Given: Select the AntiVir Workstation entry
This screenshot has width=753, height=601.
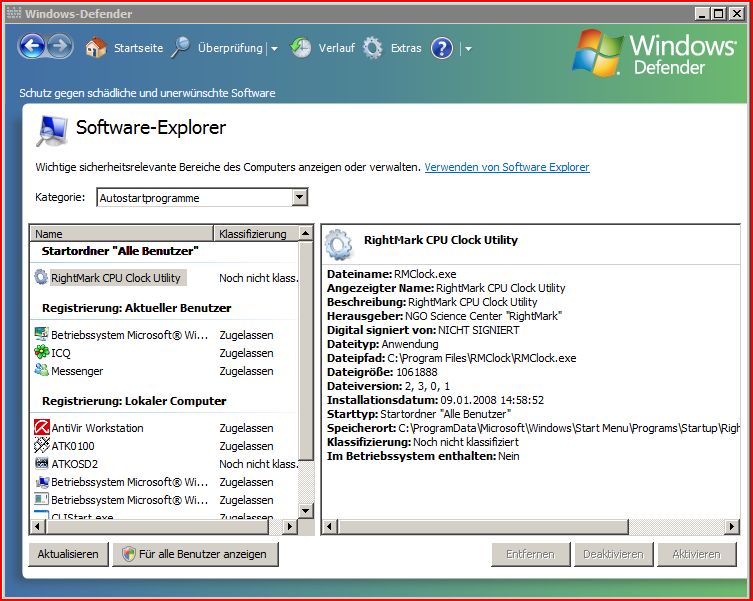Looking at the screenshot, I should pyautogui.click(x=97, y=428).
